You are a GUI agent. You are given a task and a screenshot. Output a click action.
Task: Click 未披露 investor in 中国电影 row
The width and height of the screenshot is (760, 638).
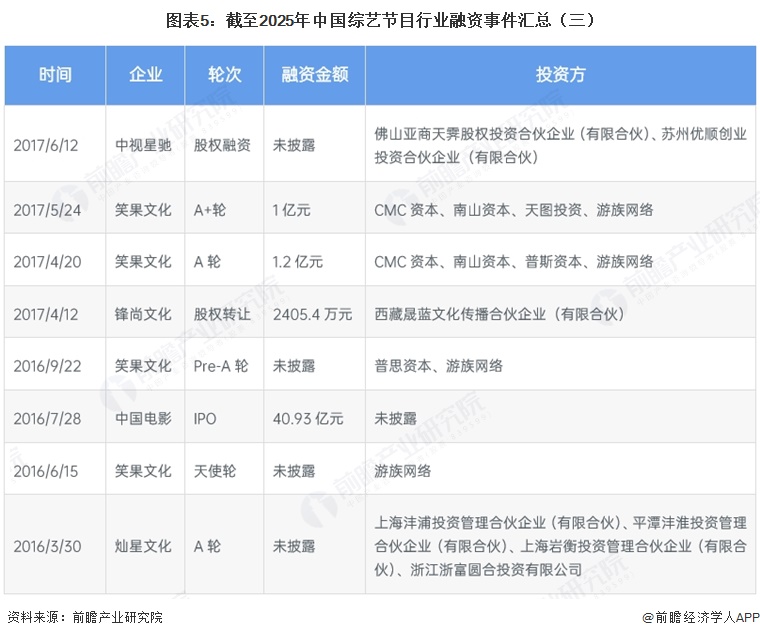click(395, 418)
